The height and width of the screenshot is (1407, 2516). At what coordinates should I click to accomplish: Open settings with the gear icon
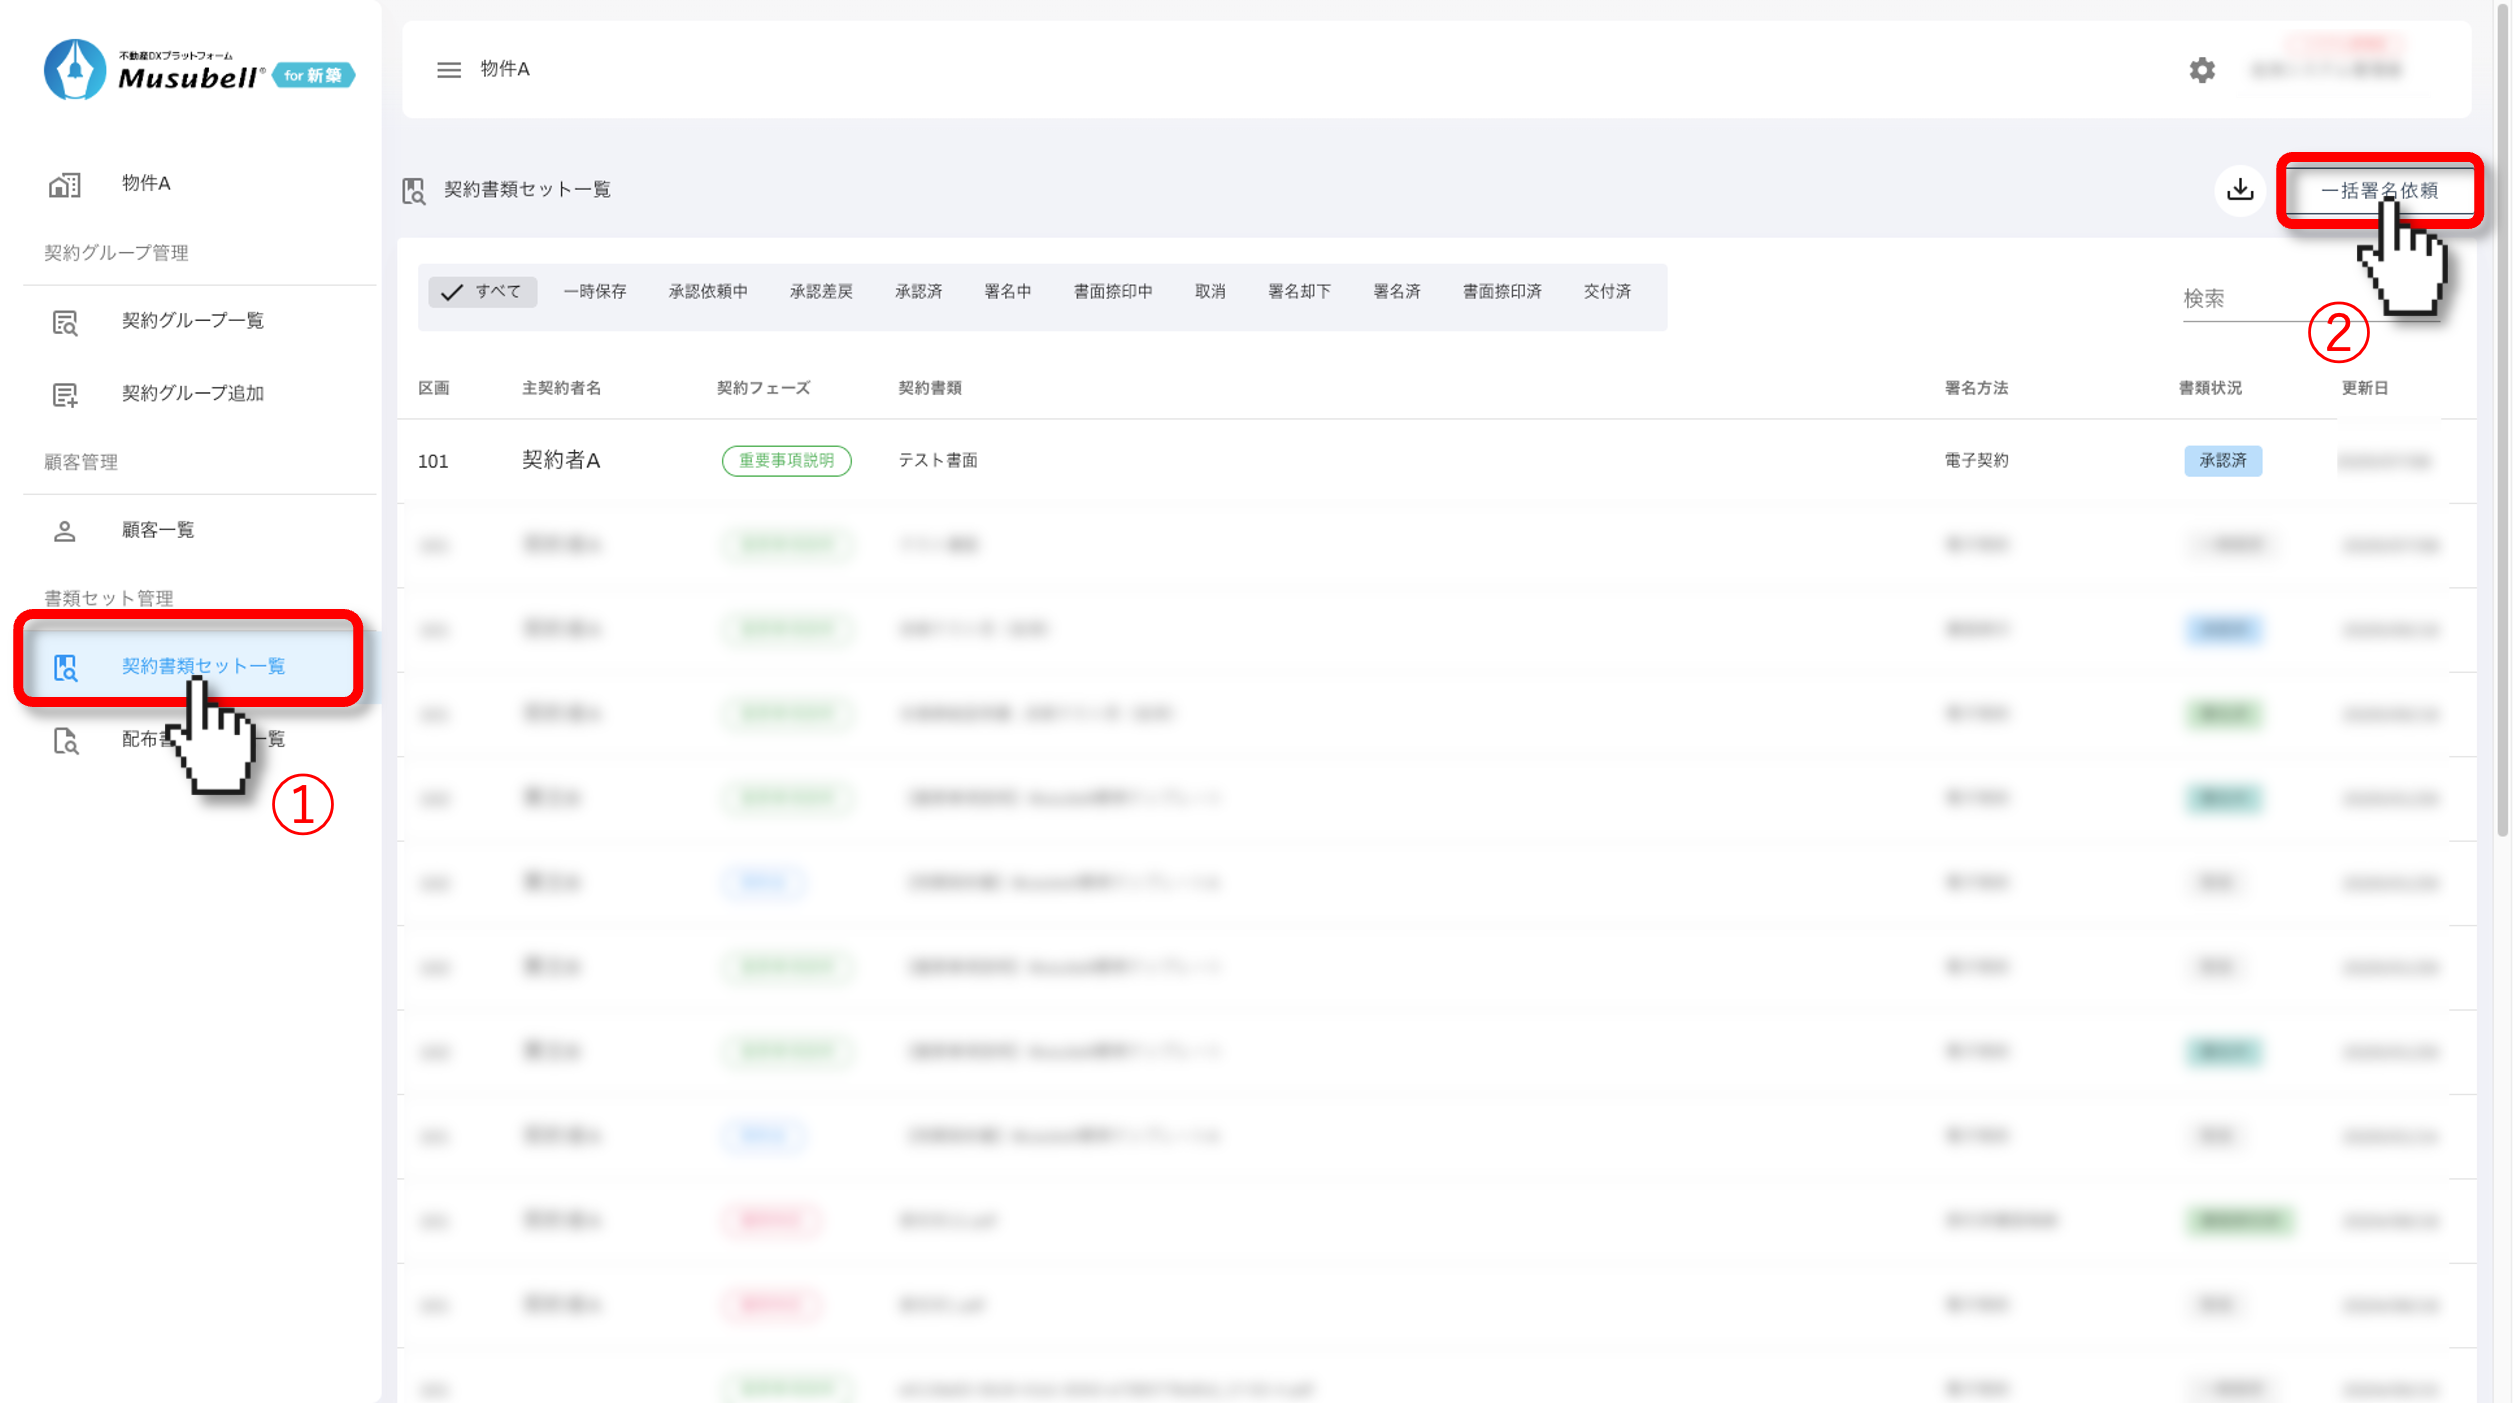[2201, 70]
